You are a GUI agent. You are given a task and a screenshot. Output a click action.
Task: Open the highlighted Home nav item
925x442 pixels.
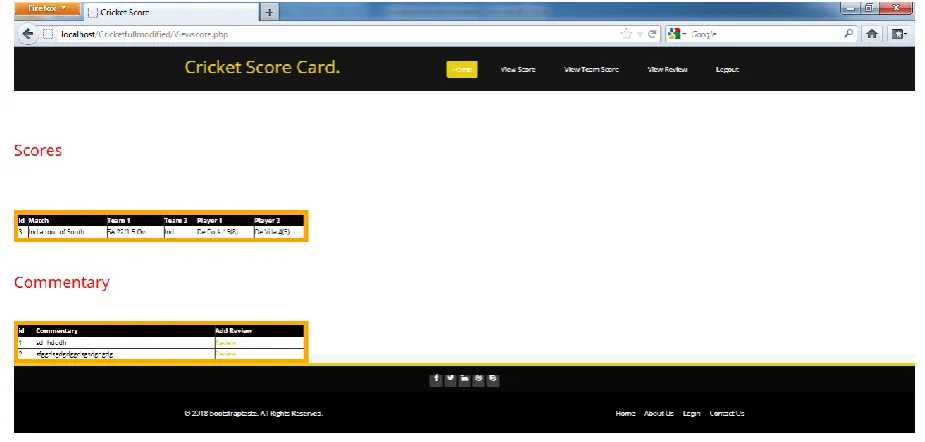pos(461,69)
